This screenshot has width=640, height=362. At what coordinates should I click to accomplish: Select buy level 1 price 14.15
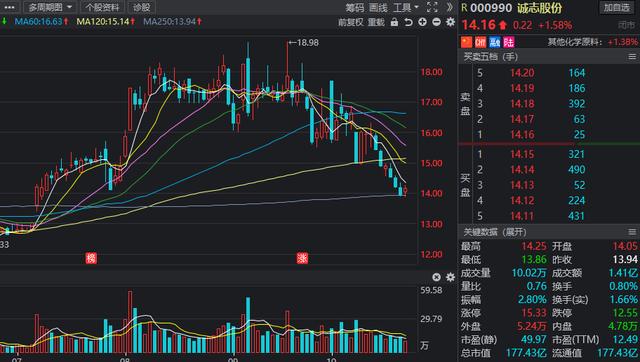[x=522, y=154]
